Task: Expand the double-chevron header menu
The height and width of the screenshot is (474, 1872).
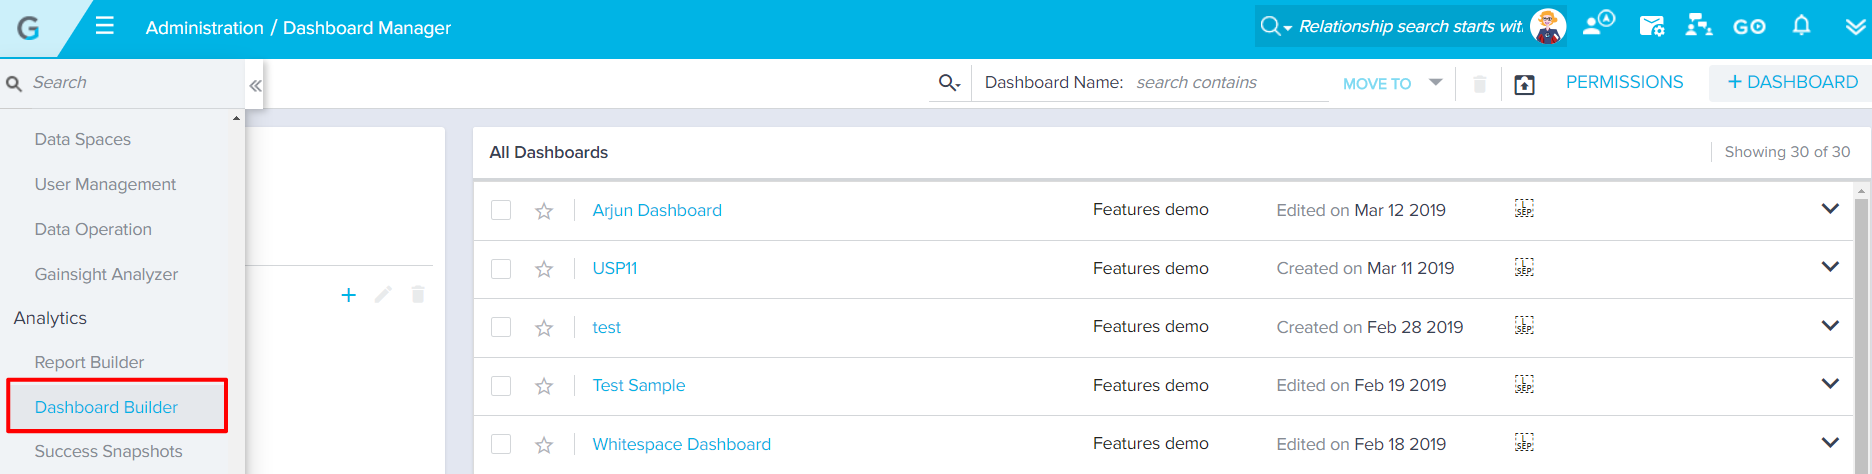Action: coord(1855,27)
